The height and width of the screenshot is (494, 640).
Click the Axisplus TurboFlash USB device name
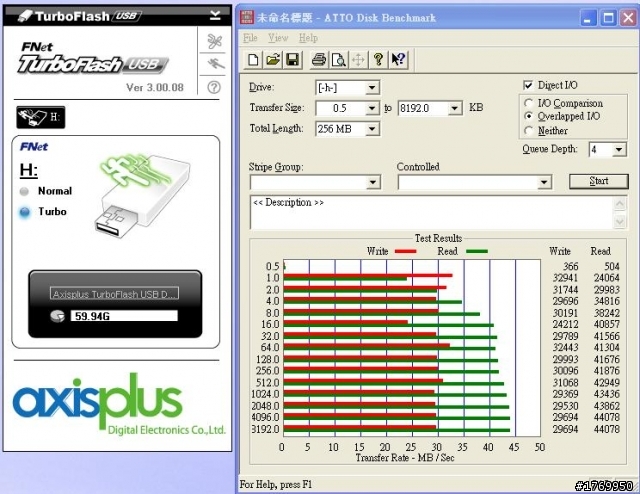[x=114, y=294]
